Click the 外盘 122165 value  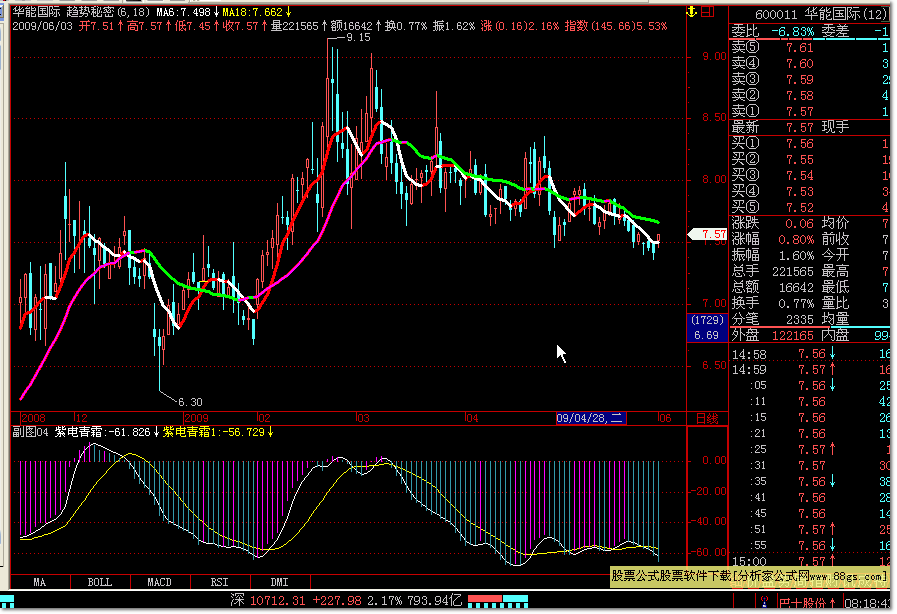[792, 336]
